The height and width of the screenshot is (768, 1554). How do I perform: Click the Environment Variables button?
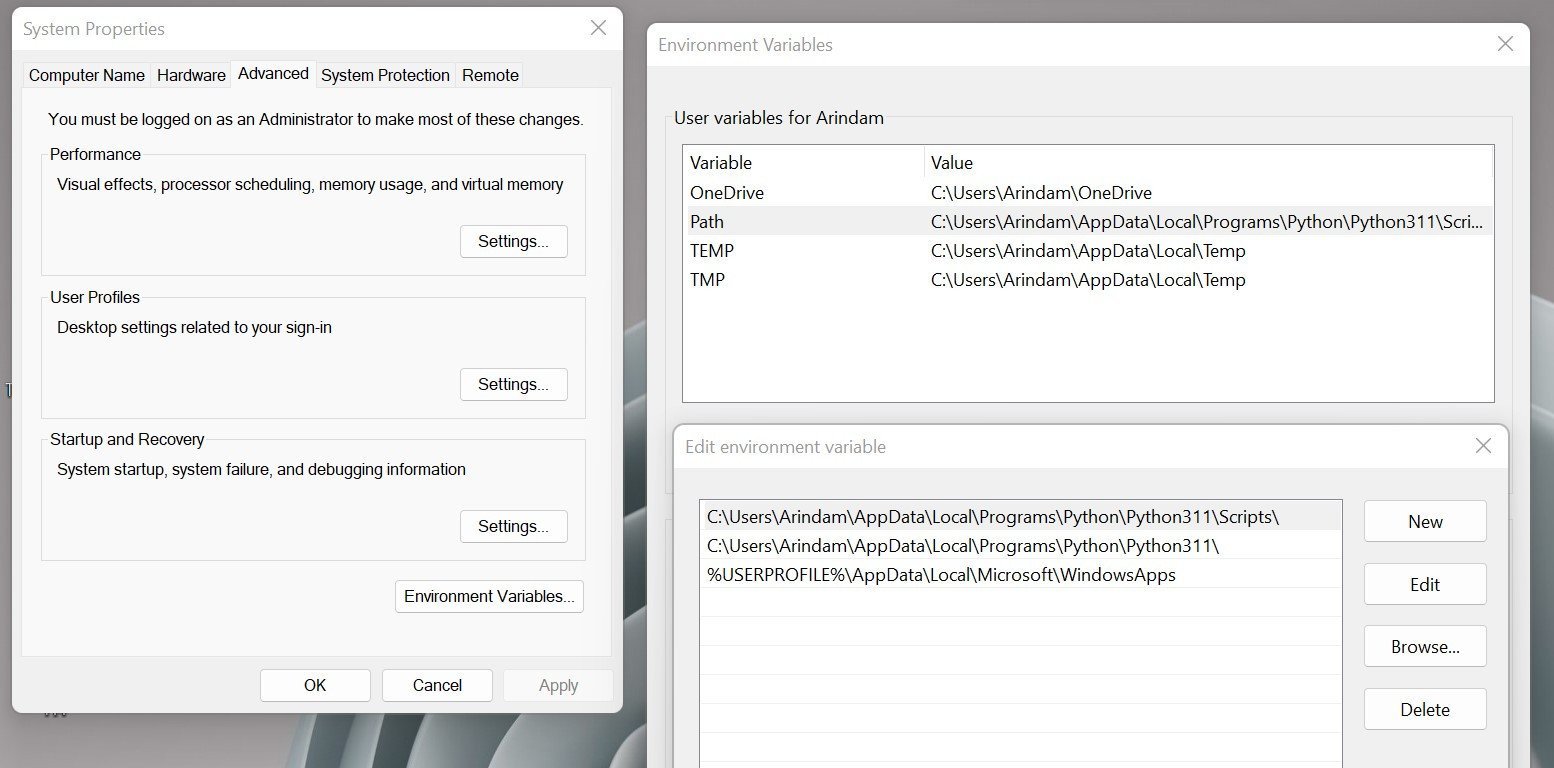pyautogui.click(x=489, y=596)
